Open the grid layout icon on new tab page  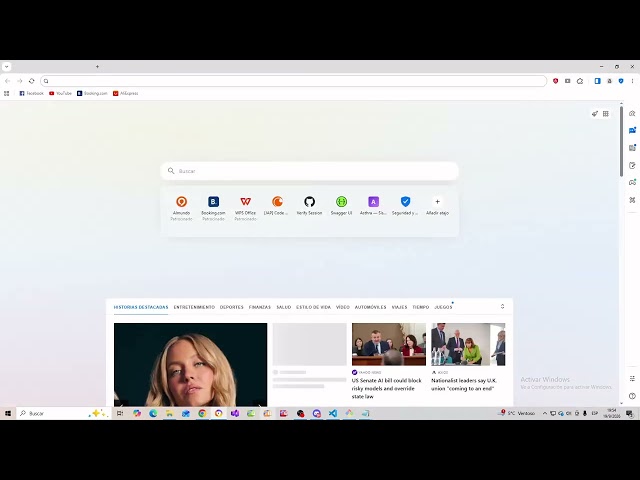coord(606,113)
